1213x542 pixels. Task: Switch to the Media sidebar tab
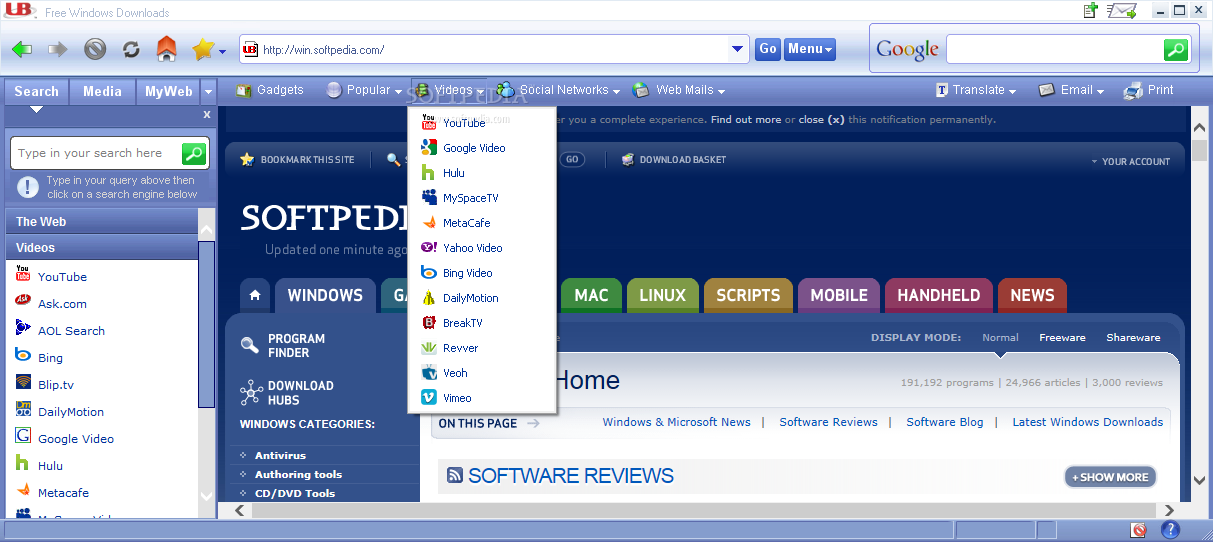102,91
